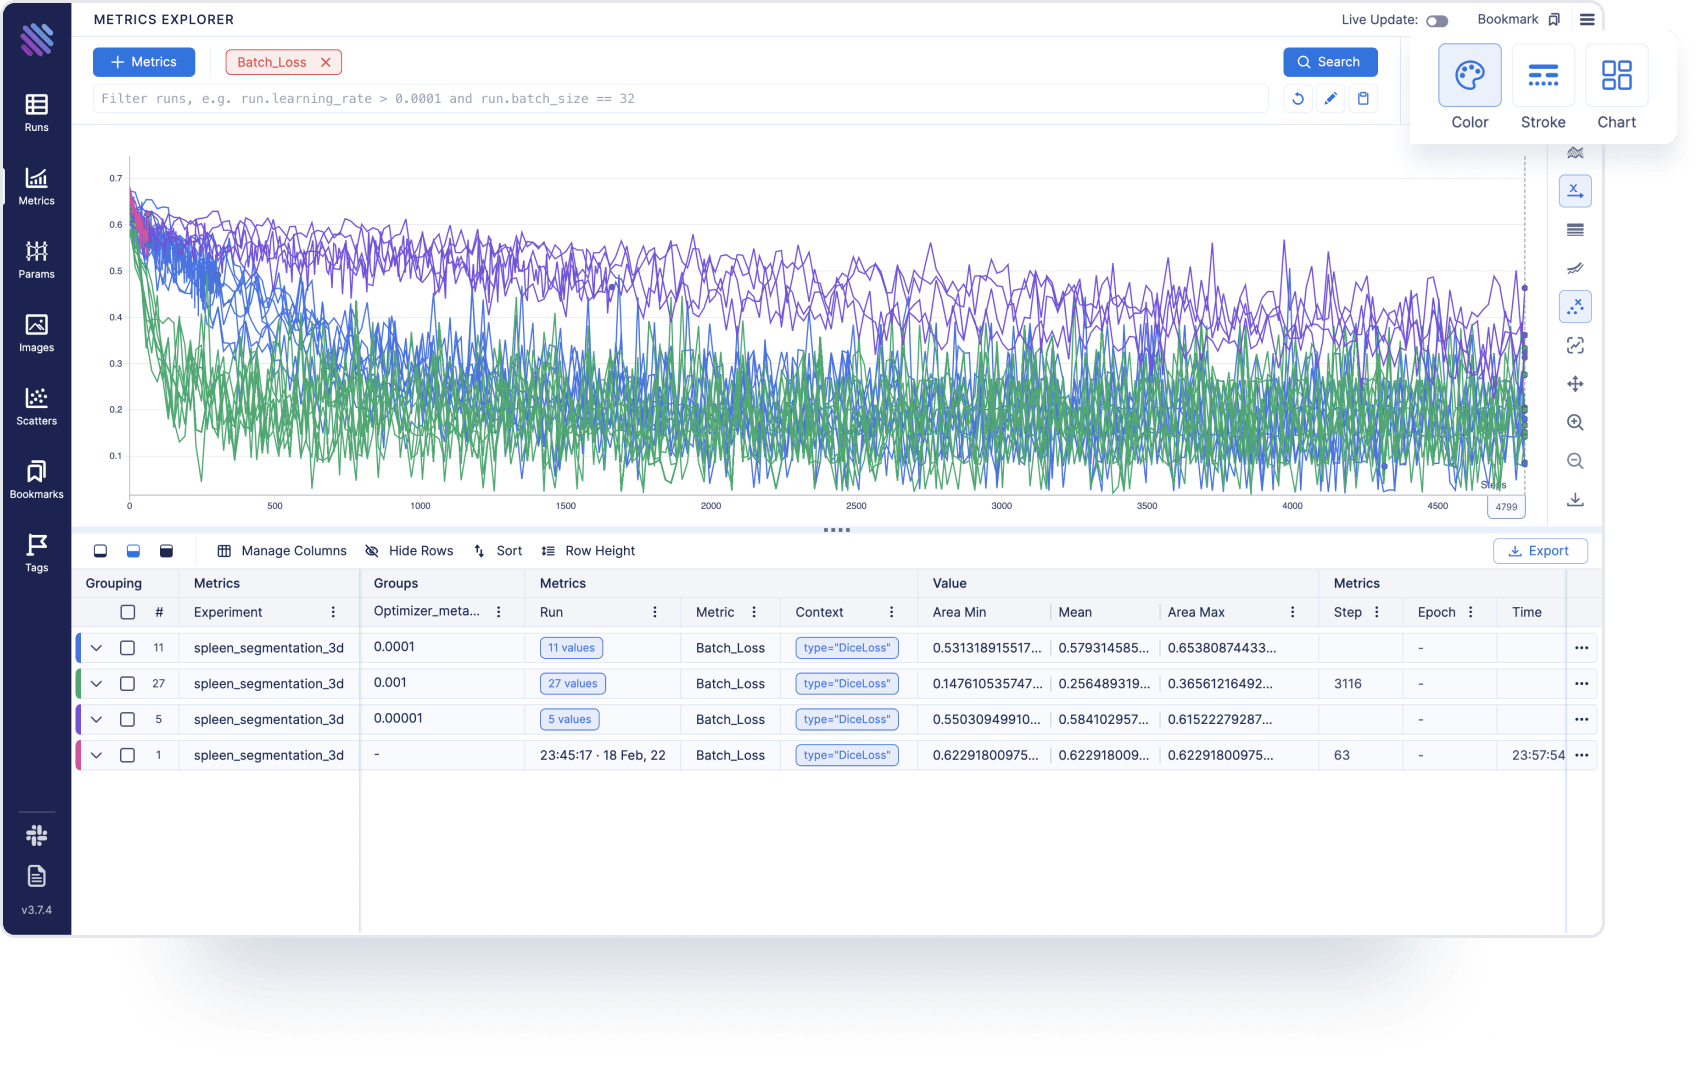Check the checkbox for group row 11
The image size is (1701, 1071).
click(x=128, y=648)
